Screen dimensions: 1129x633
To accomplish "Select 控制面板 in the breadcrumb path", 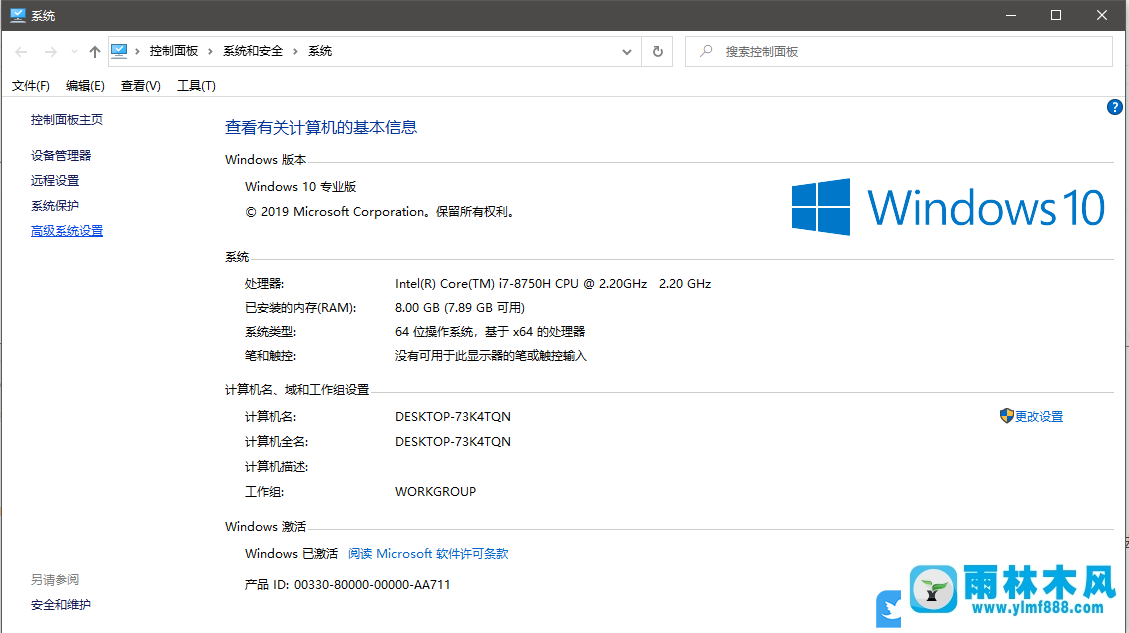I will click(x=174, y=51).
